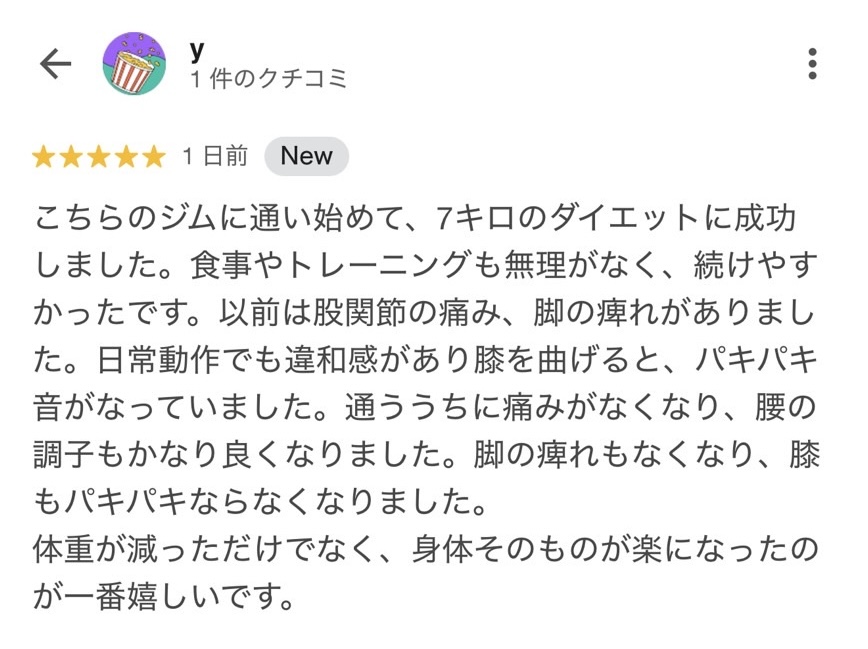This screenshot has width=868, height=649.
Task: Click the first rating star
Action: (44, 157)
